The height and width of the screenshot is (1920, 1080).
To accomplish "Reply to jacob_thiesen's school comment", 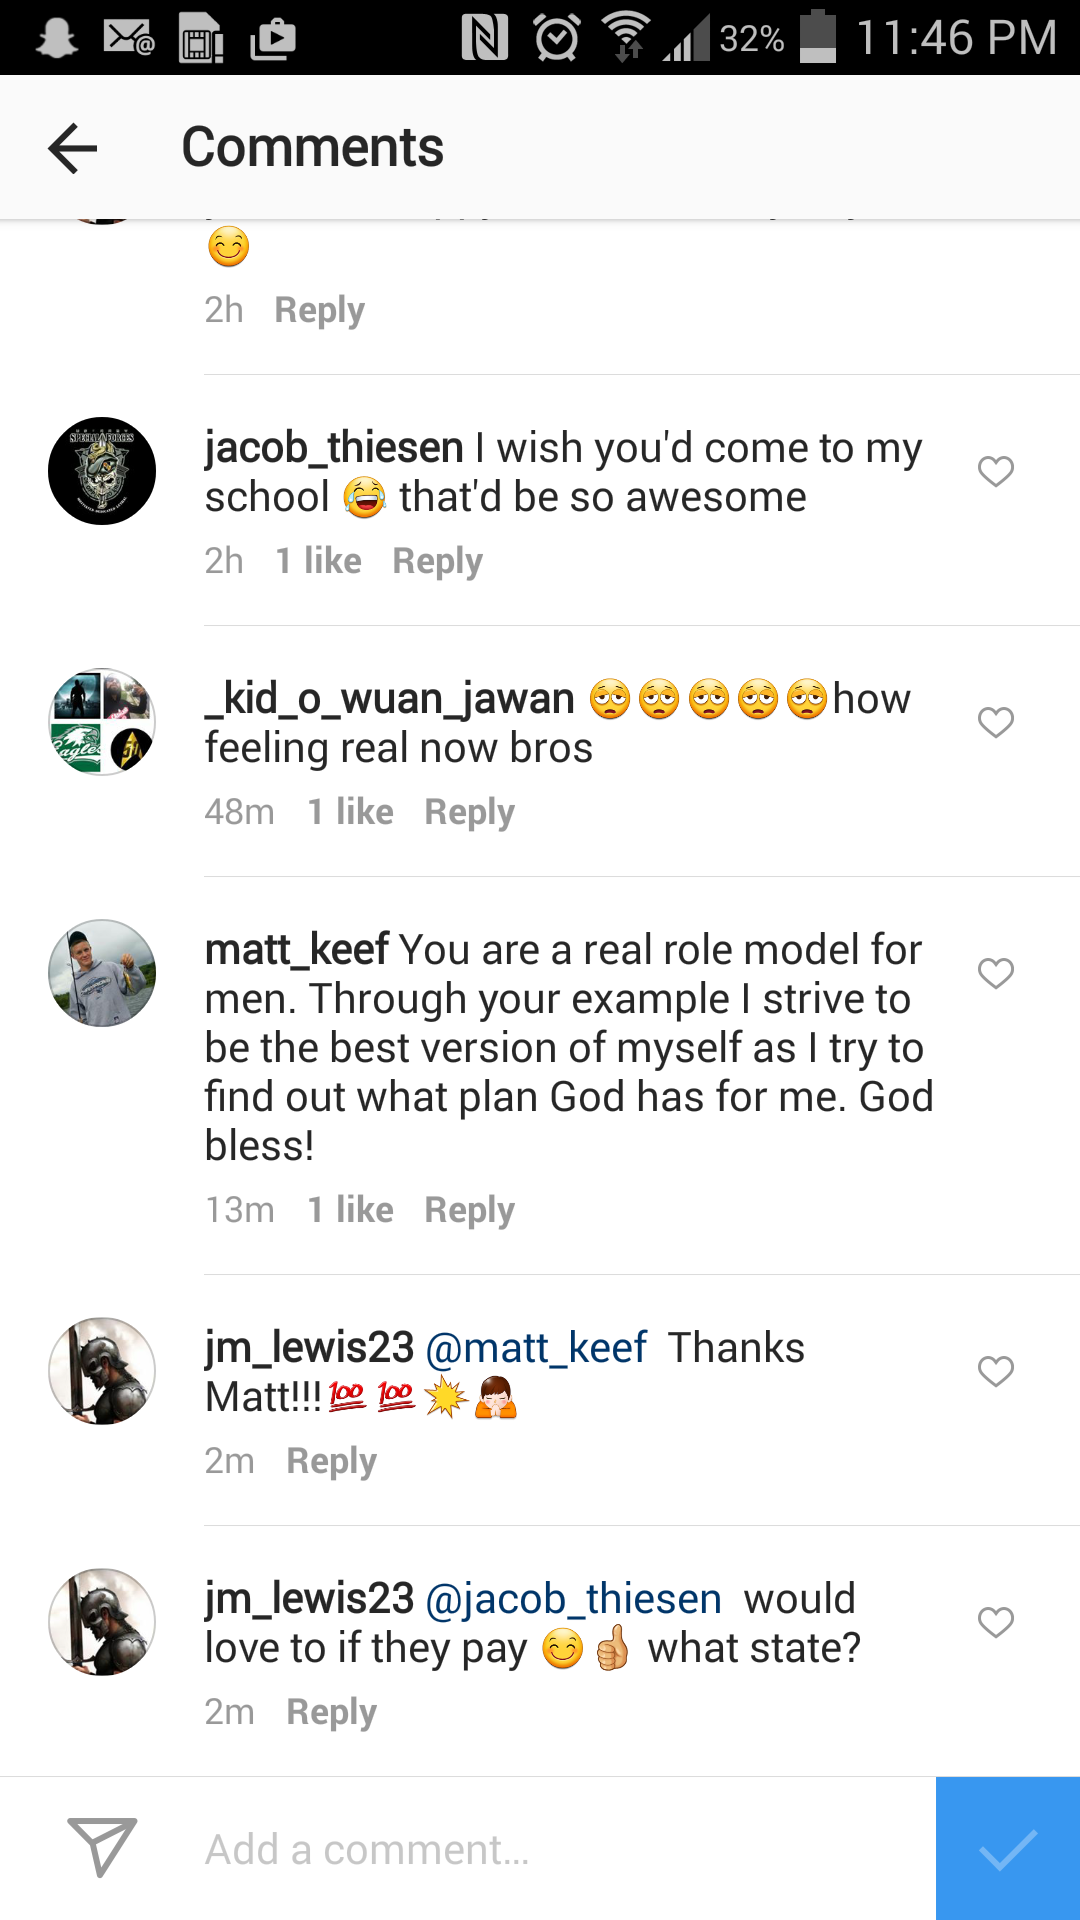I will [x=437, y=561].
